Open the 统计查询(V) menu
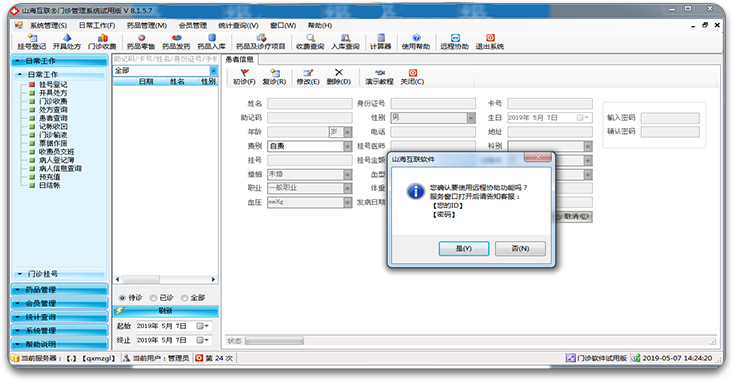This screenshot has width=733, height=381. click(x=238, y=25)
